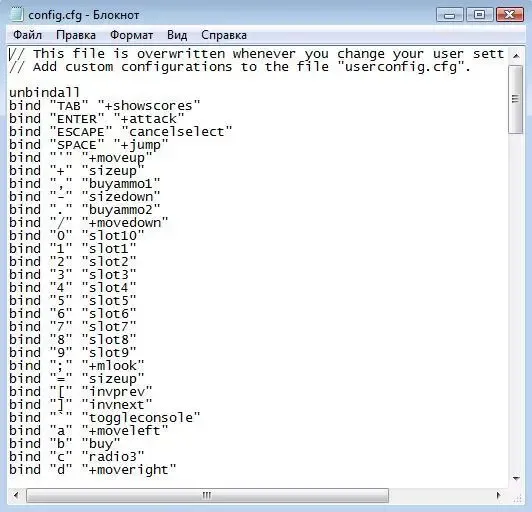The image size is (532, 512).
Task: Click the title text 'config.cfg - Блокнот'
Action: point(83,15)
